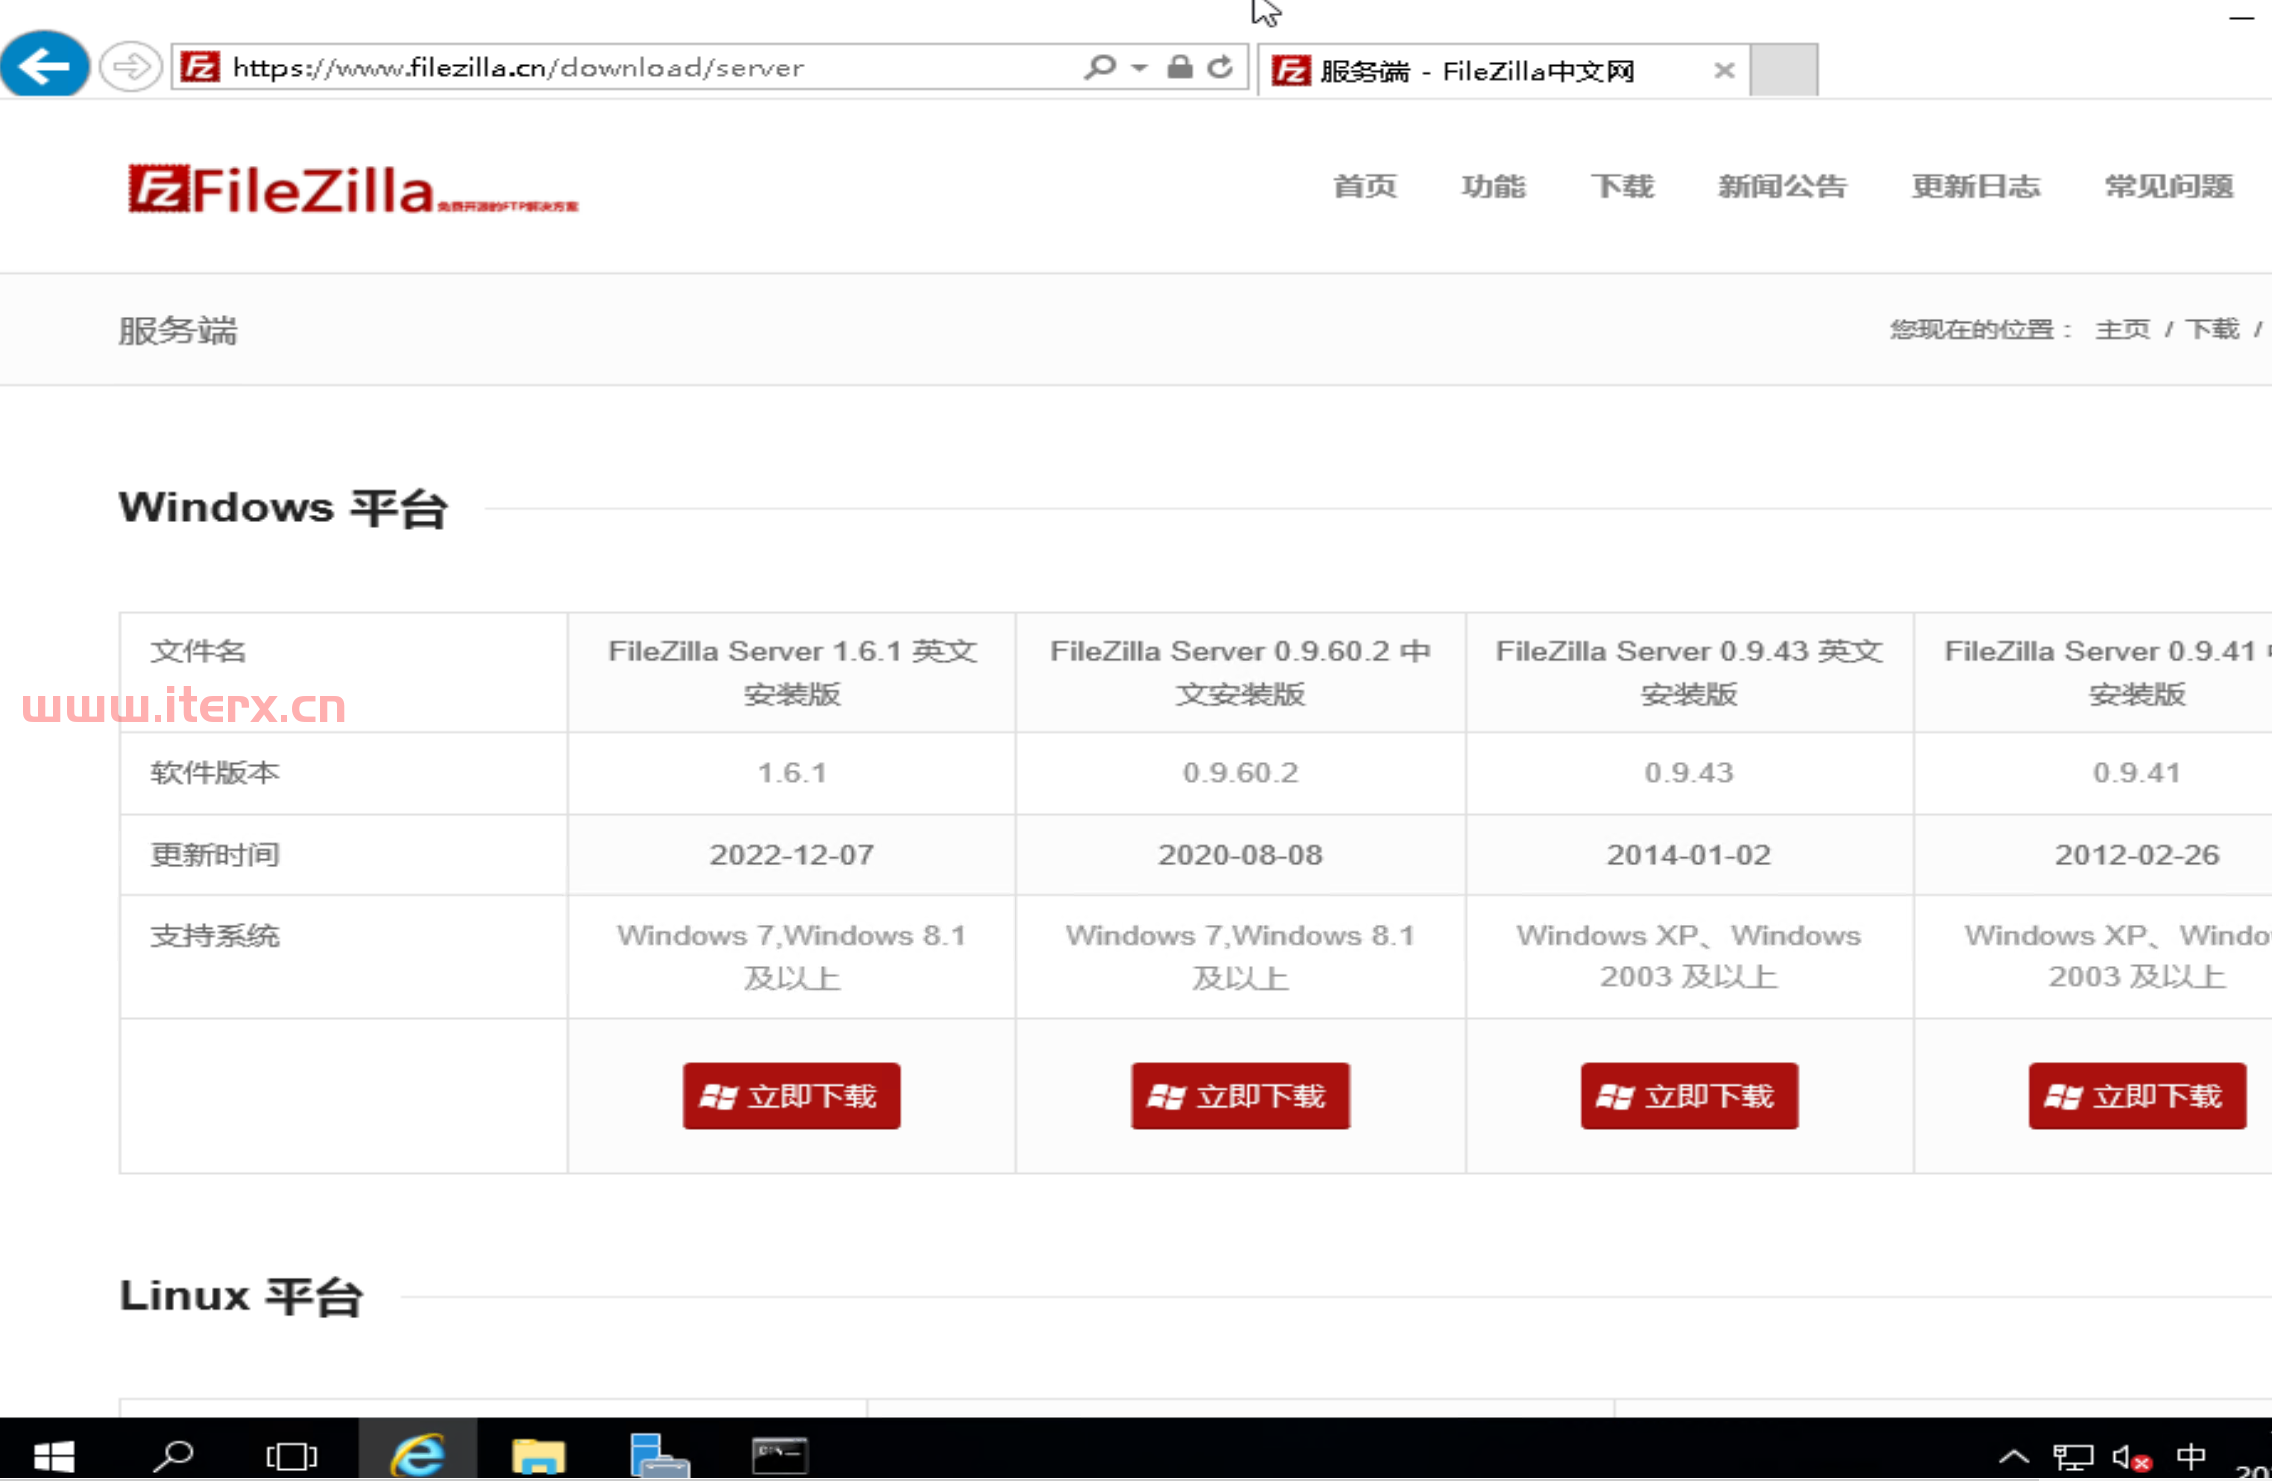Click the network status tray icon
2272x1481 pixels.
coord(2073,1457)
